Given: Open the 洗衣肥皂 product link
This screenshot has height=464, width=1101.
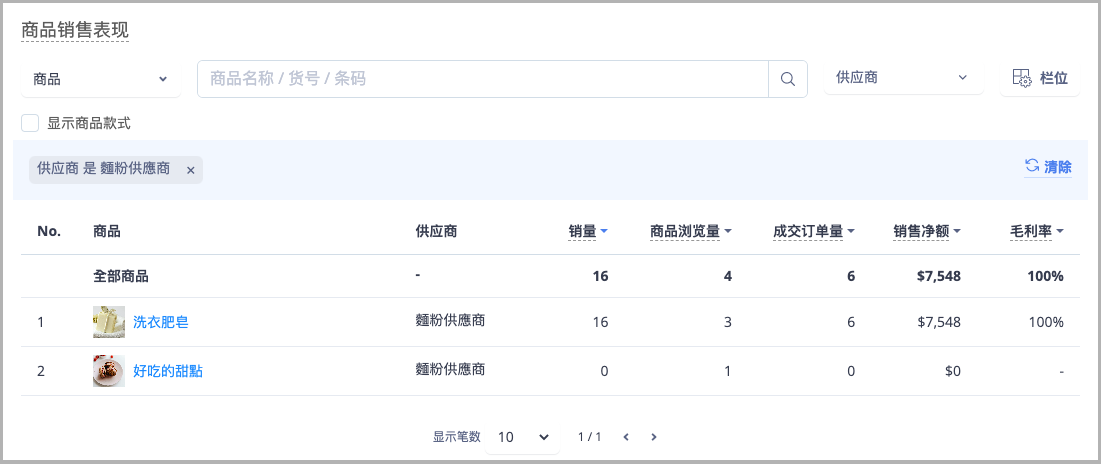Looking at the screenshot, I should (161, 322).
